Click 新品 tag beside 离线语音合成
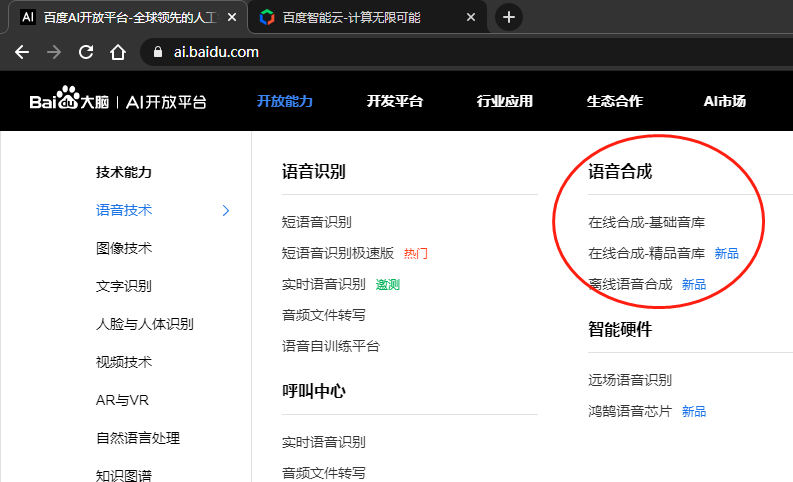Viewport: 793px width, 482px height. pos(694,285)
